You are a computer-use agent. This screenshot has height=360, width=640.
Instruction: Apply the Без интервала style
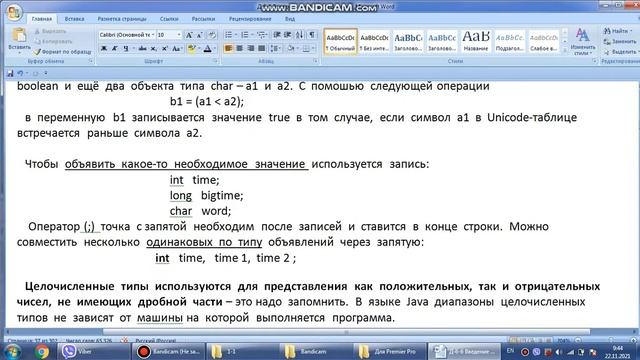coord(374,41)
